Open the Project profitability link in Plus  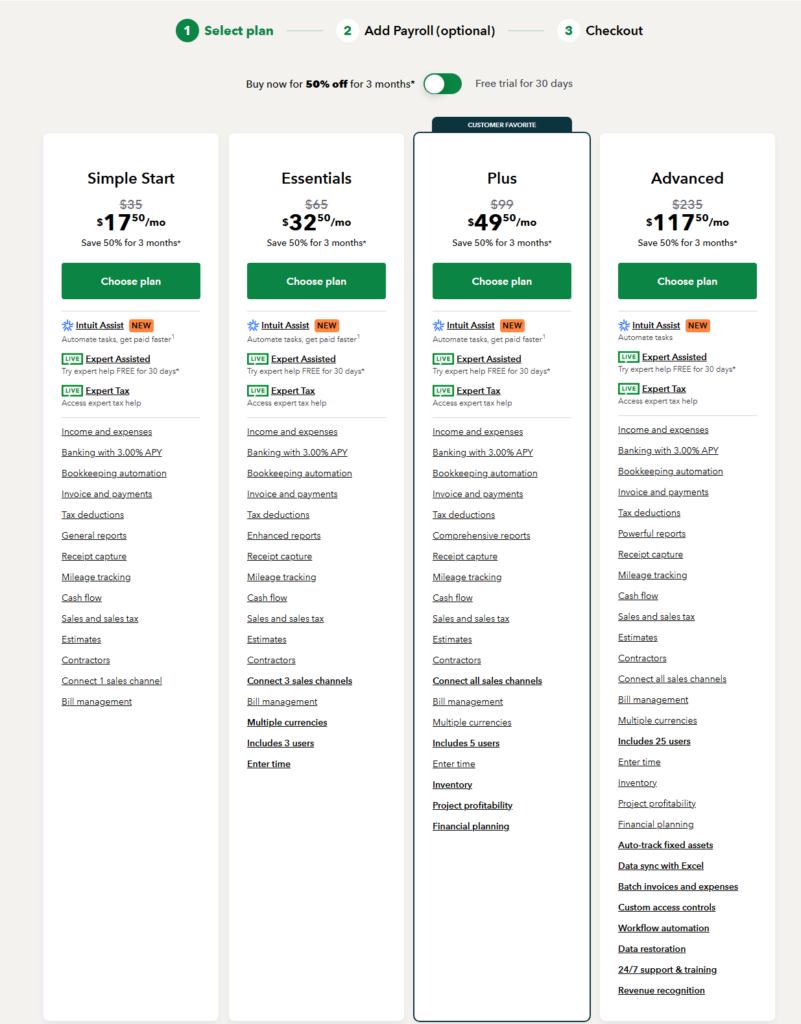tap(472, 806)
